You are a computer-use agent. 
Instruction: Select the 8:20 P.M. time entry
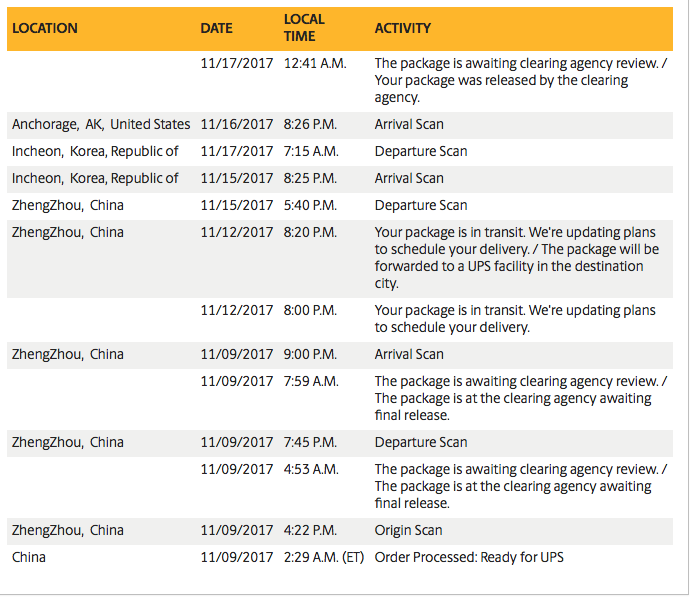(x=311, y=233)
